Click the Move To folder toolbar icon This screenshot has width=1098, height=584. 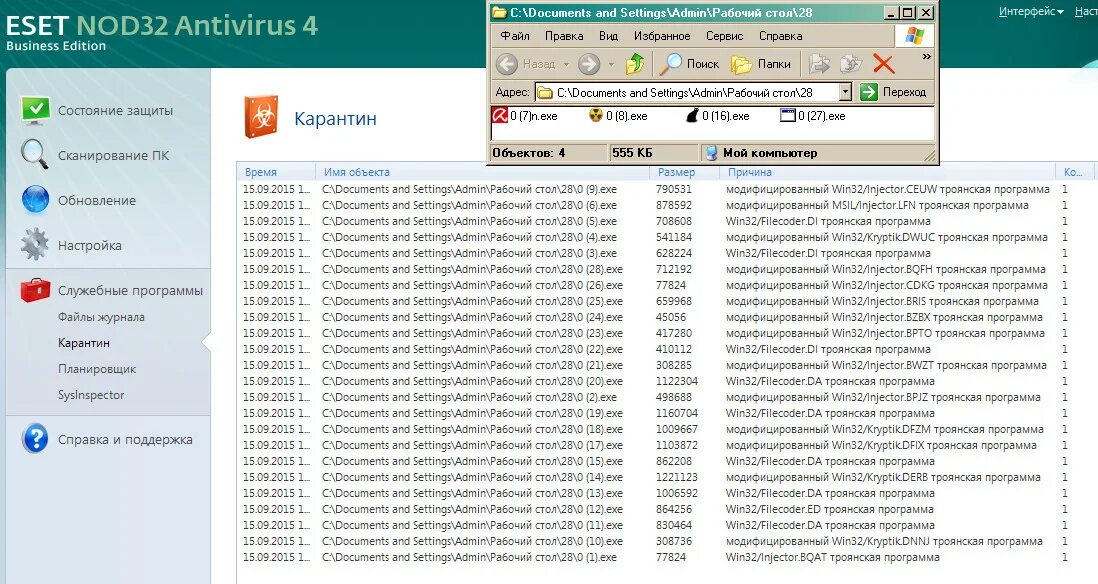point(819,64)
